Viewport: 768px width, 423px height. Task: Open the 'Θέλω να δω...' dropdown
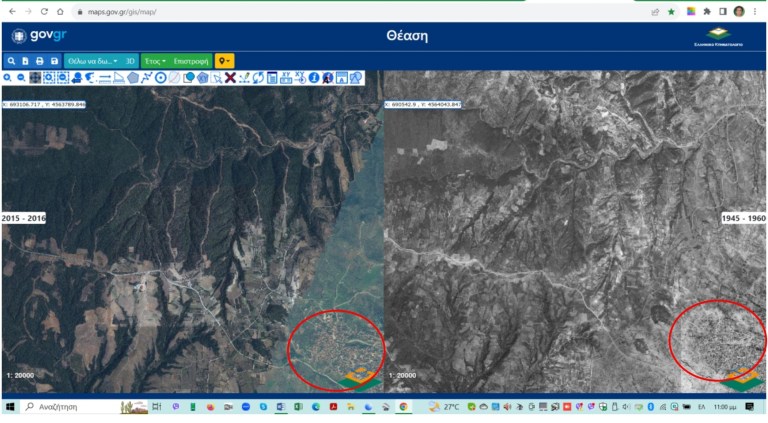[x=91, y=61]
